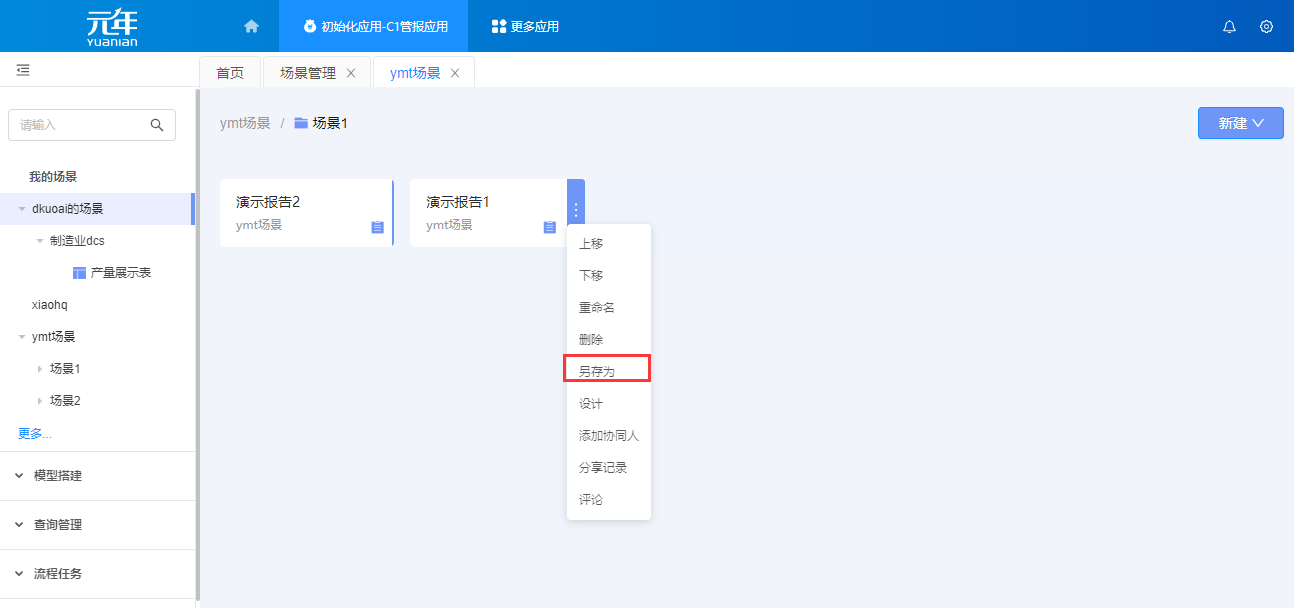Image resolution: width=1294 pixels, height=608 pixels.
Task: Close the 场景管理 tab
Action: (x=351, y=73)
